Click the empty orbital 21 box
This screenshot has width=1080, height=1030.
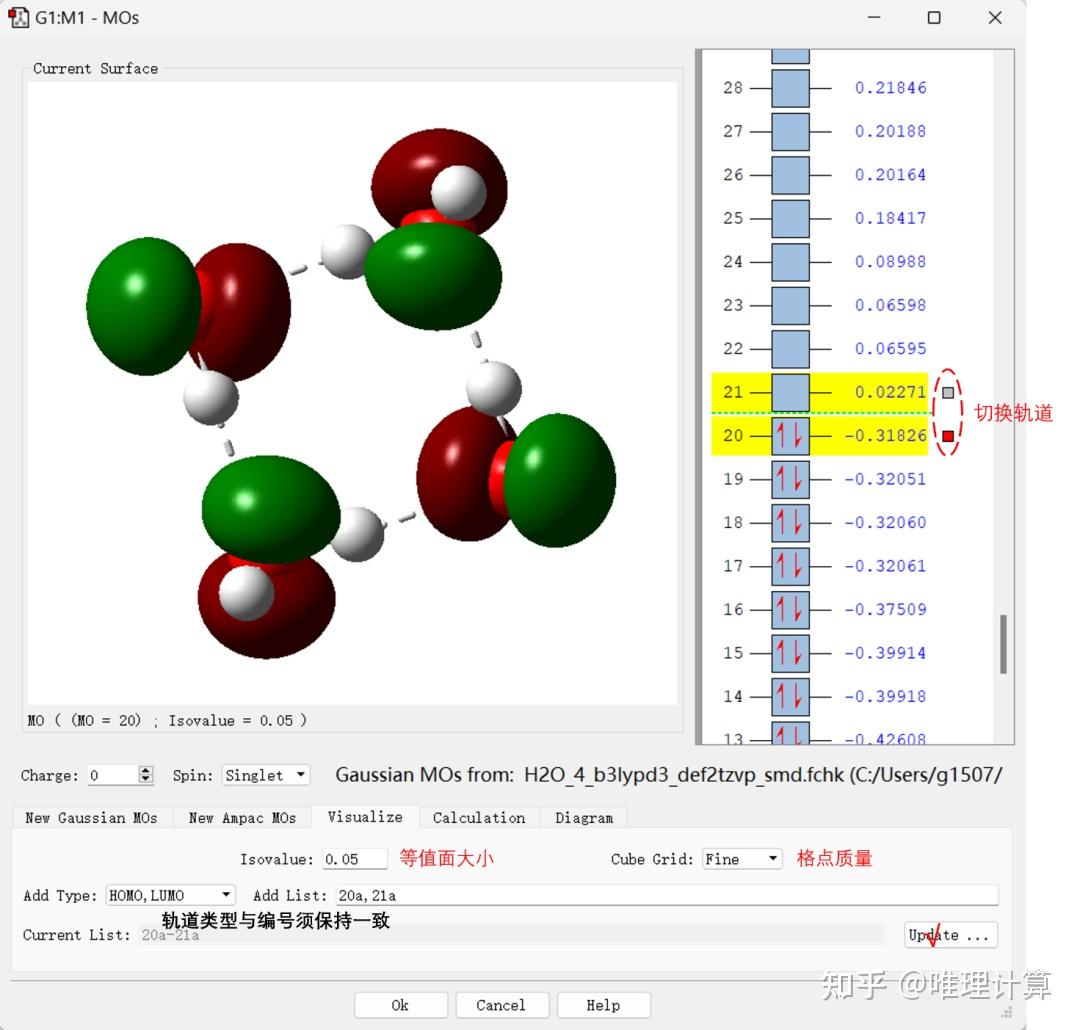point(790,392)
